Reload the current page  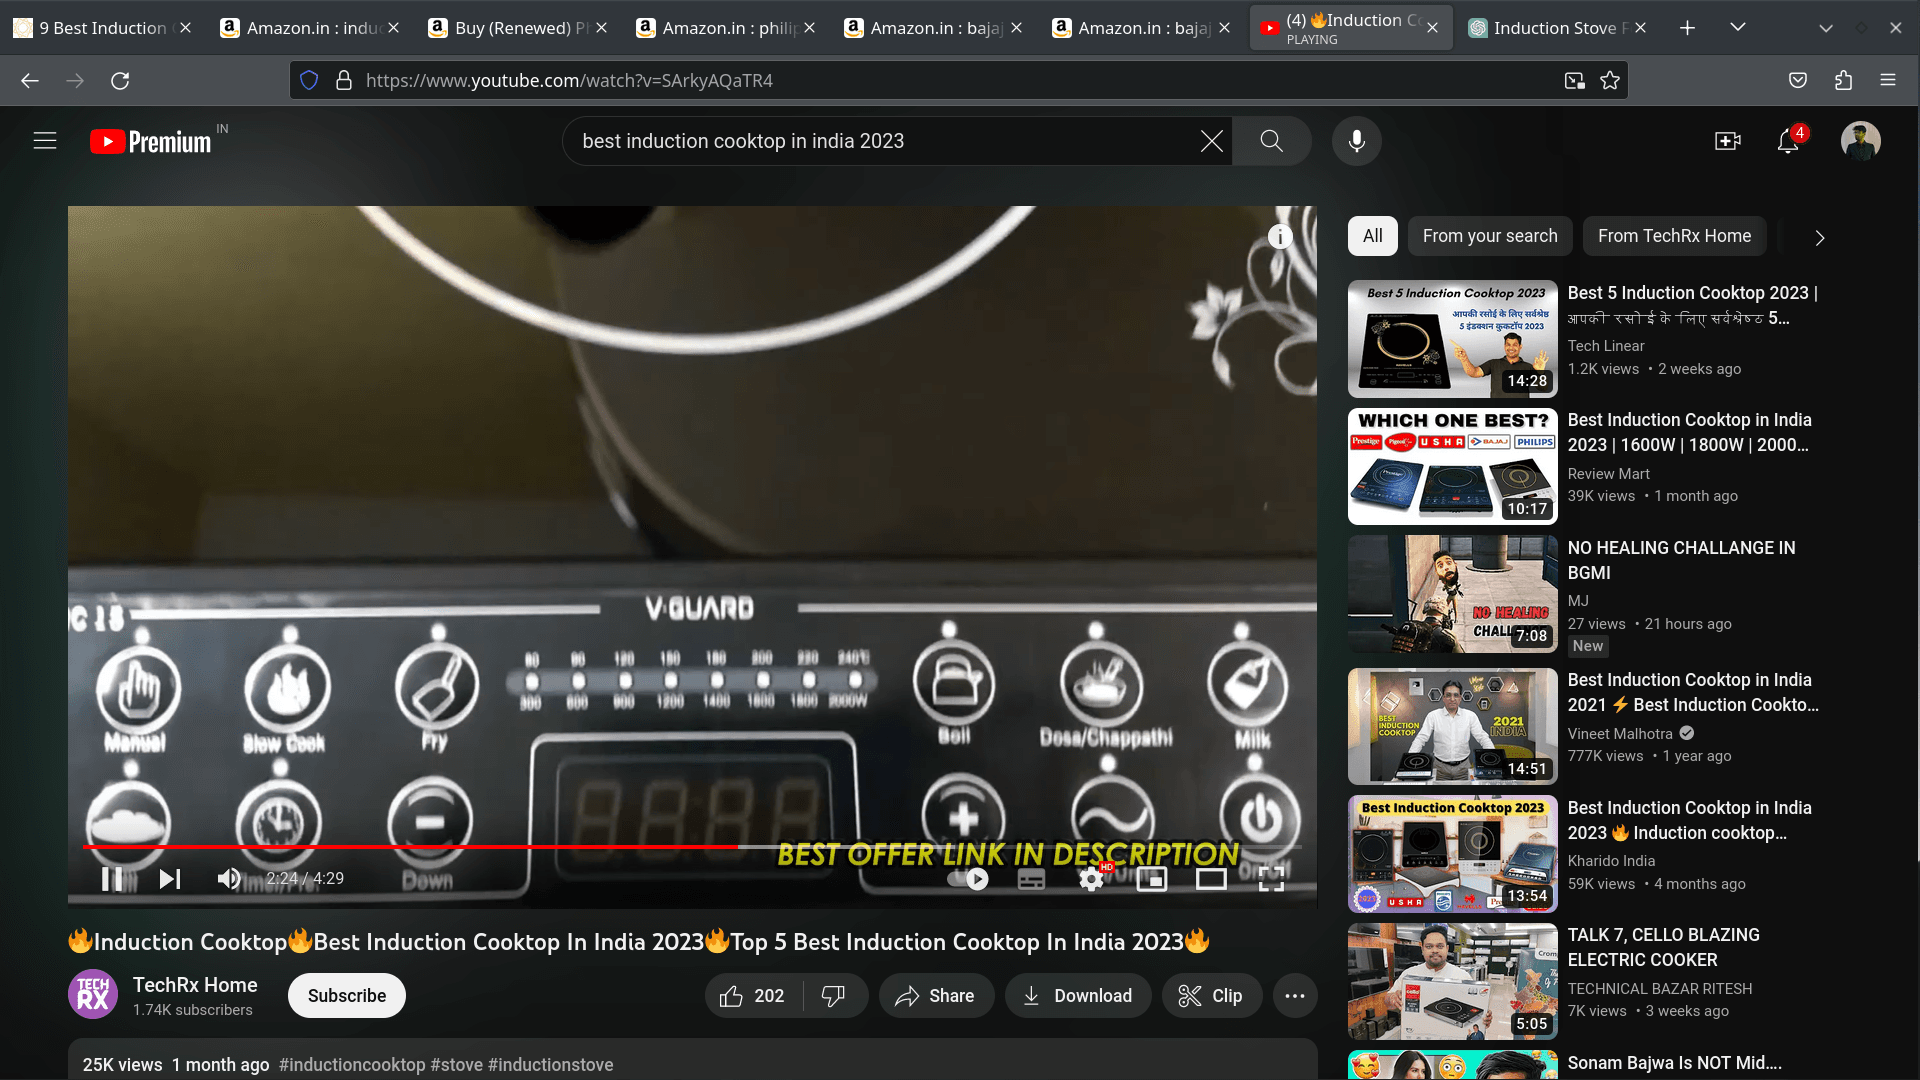(120, 81)
